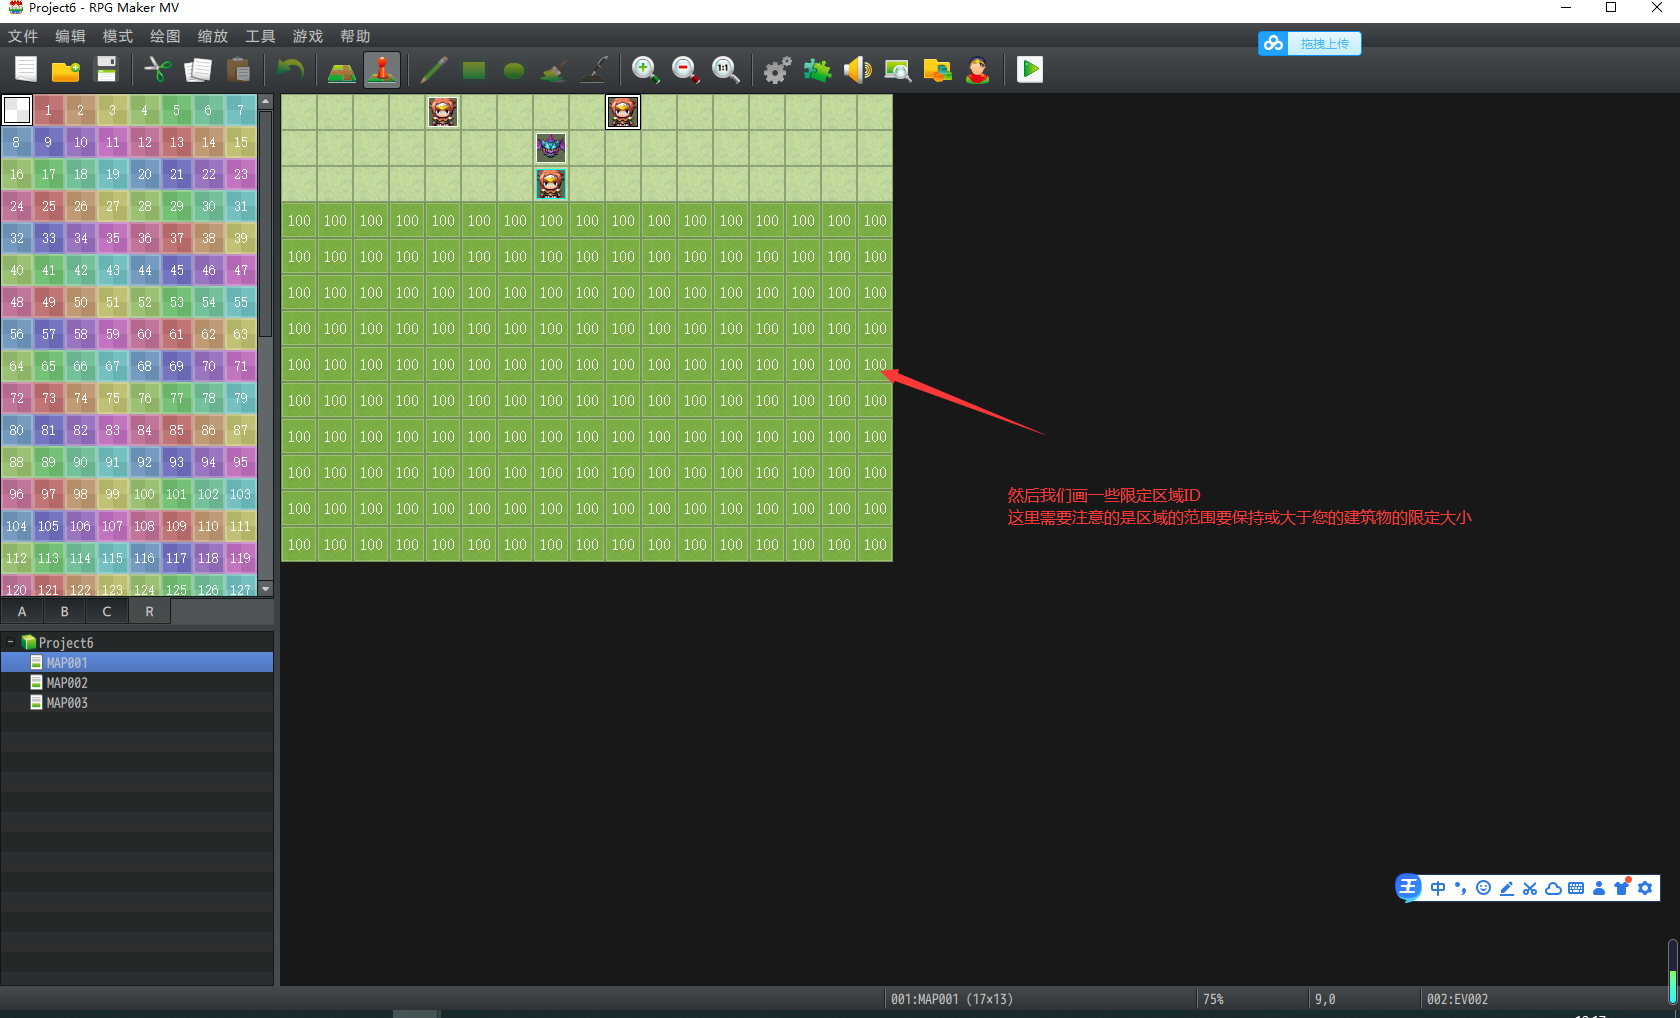Start Playtest with green play button
1680x1018 pixels.
[x=1030, y=70]
